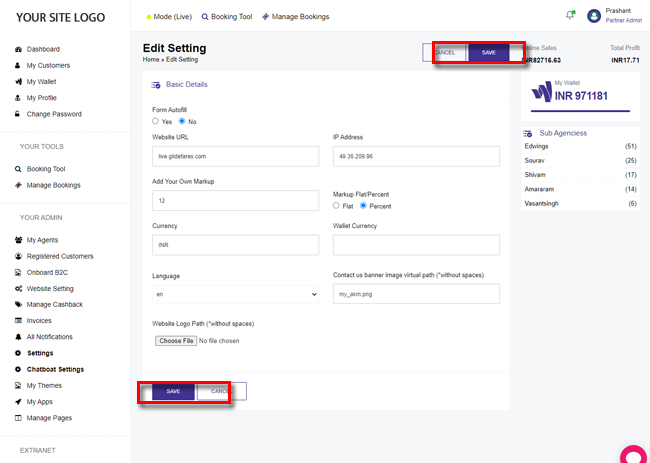
Task: Click the My Wallet sidebar icon
Action: (18, 81)
